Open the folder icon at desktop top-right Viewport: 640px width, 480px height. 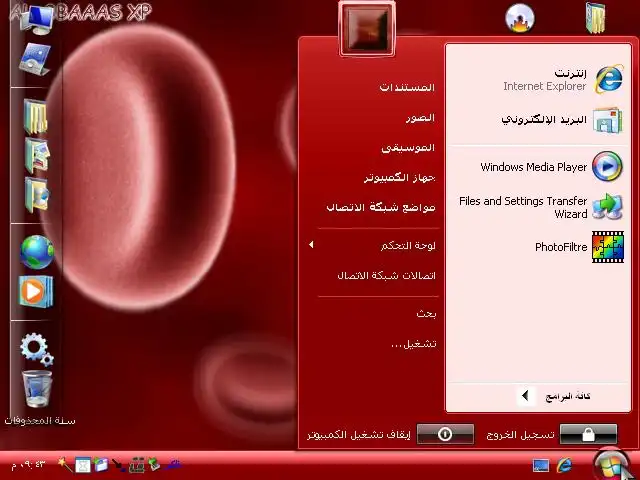tap(595, 18)
